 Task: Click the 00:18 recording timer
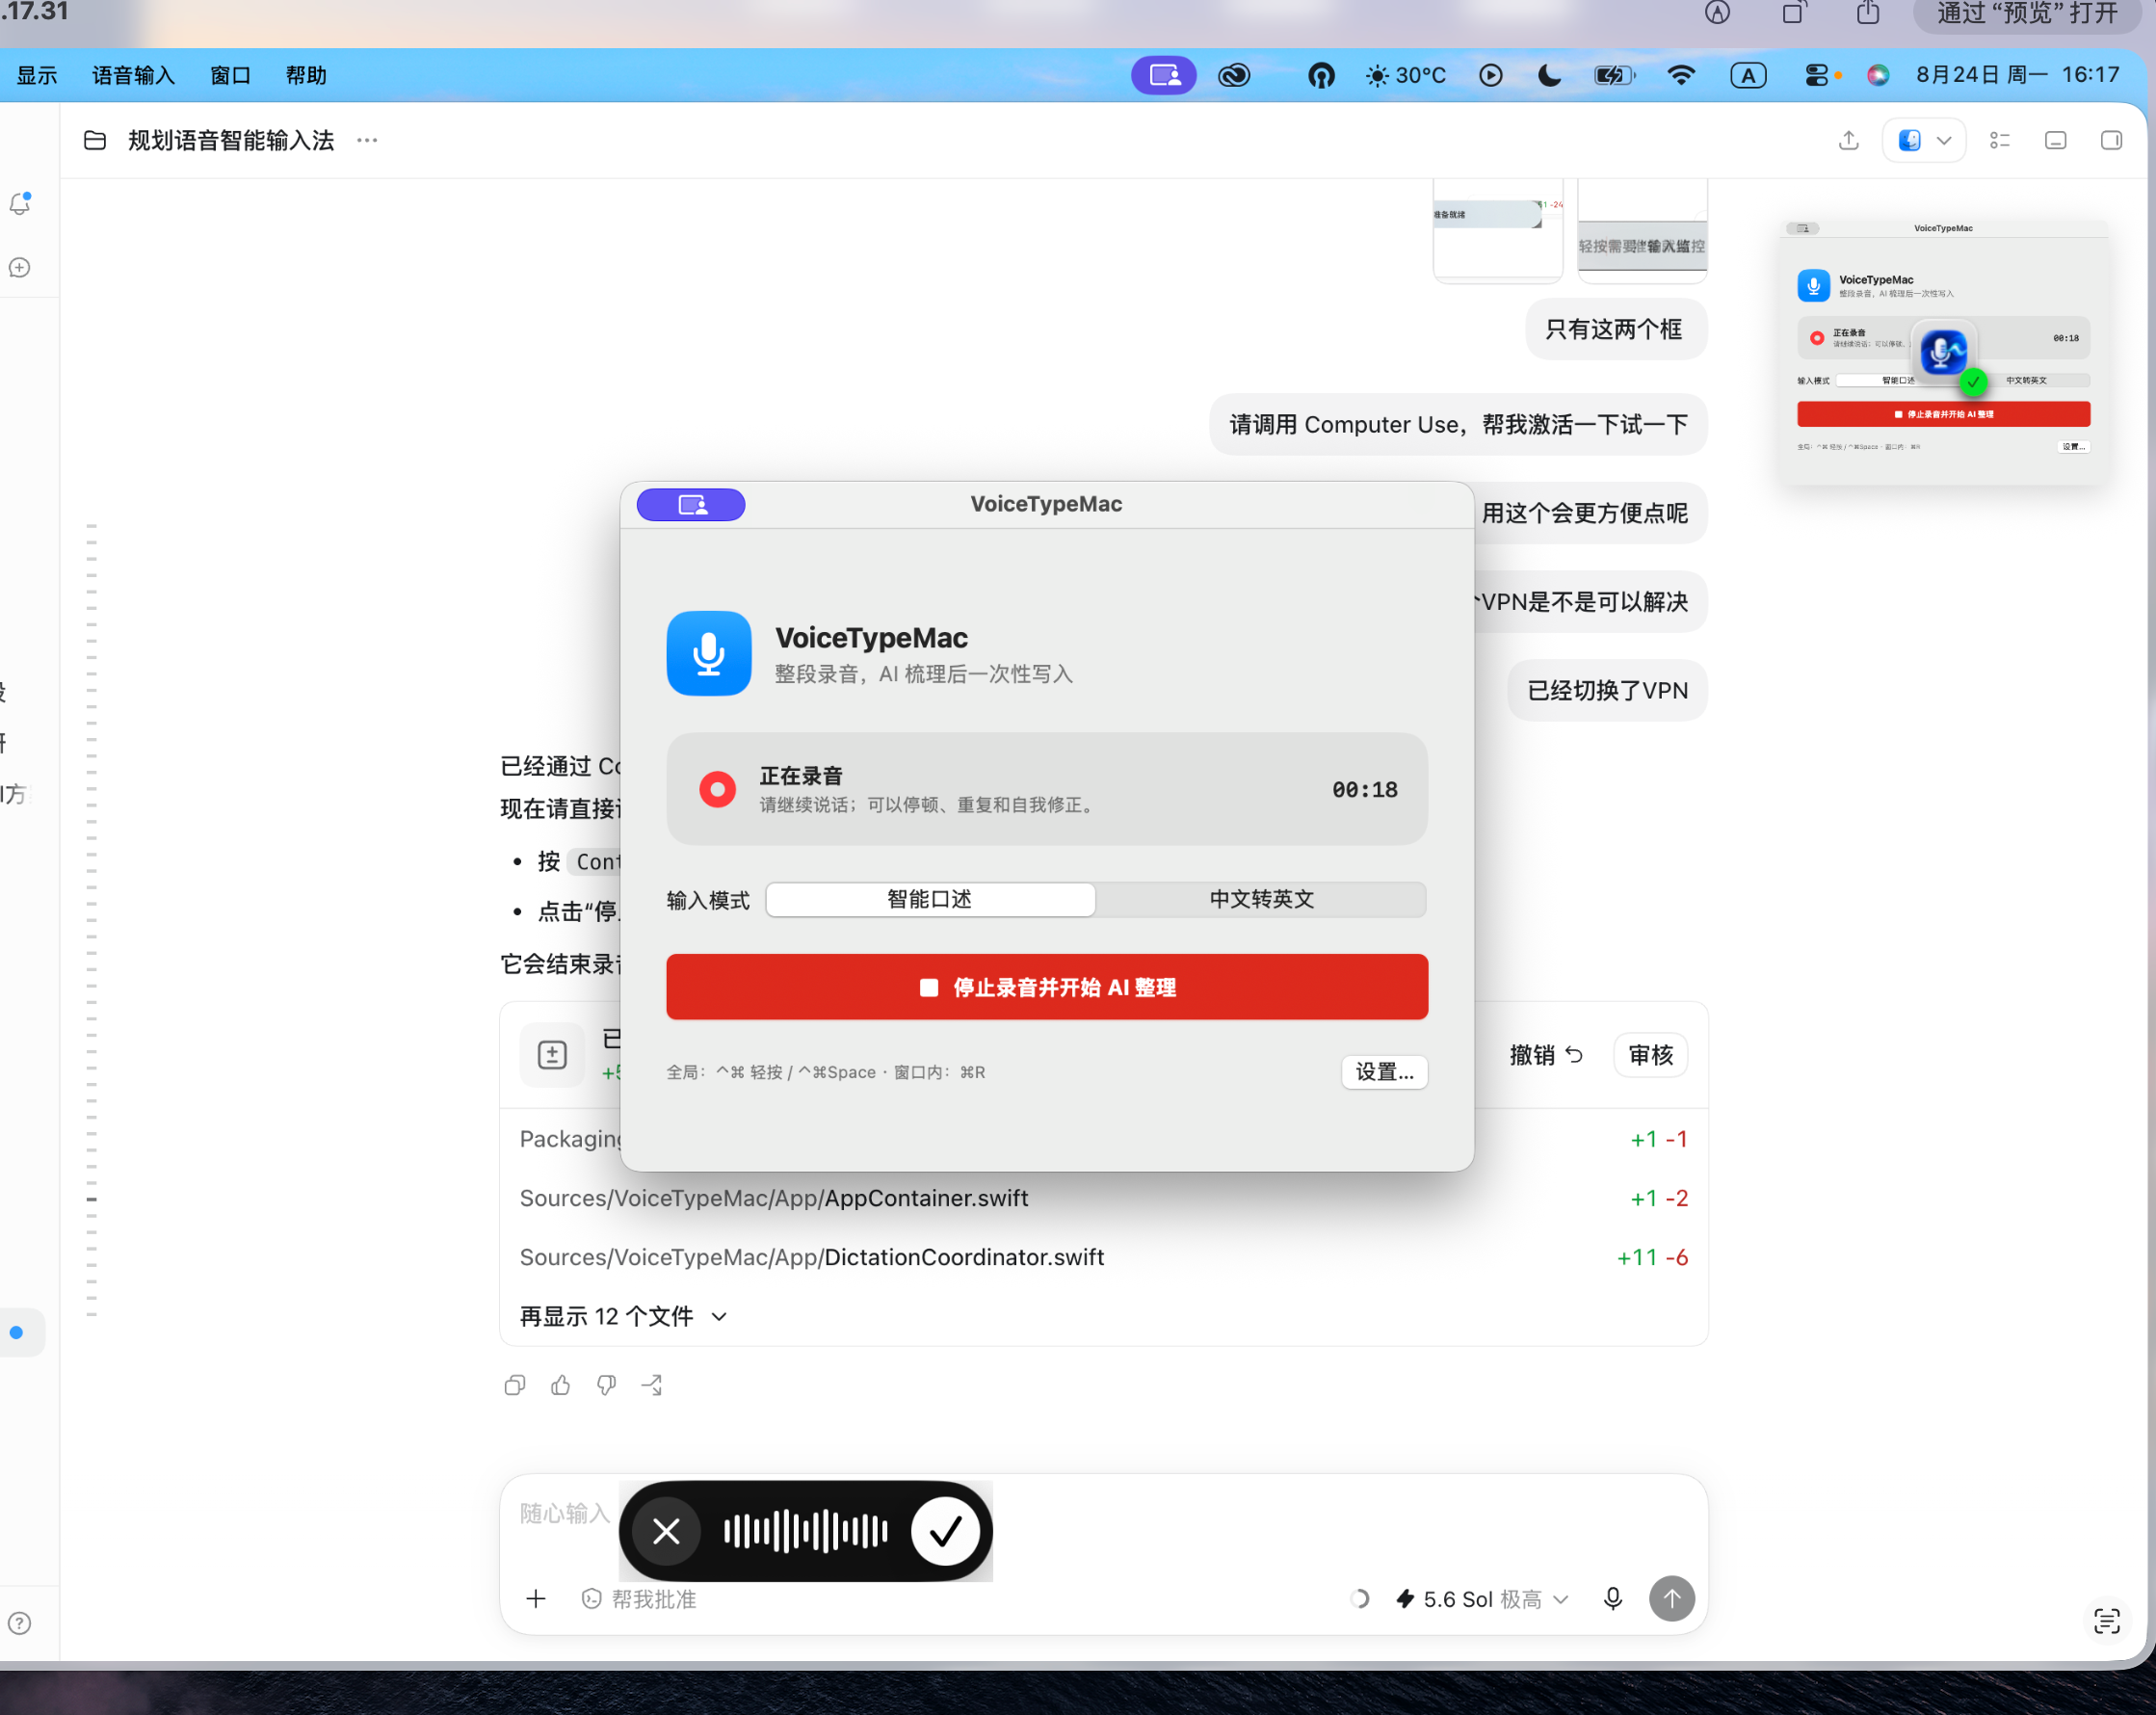point(1364,790)
